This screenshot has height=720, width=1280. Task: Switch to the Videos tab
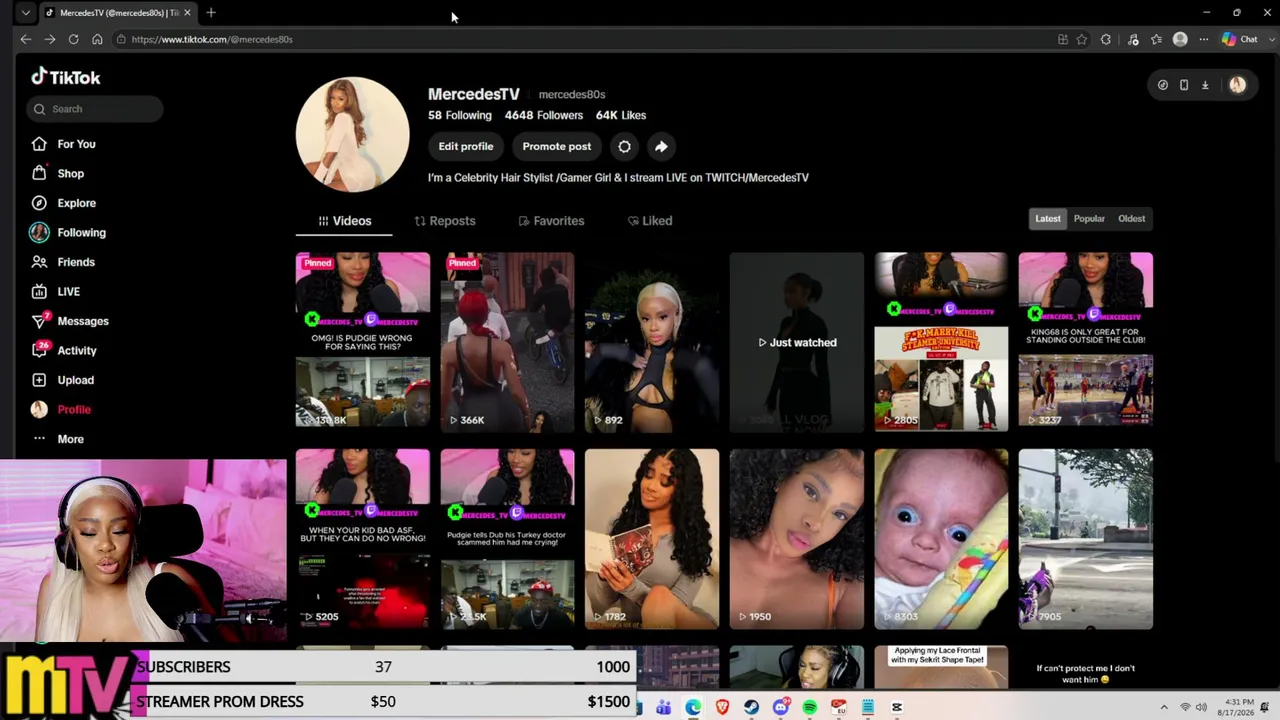coord(344,221)
